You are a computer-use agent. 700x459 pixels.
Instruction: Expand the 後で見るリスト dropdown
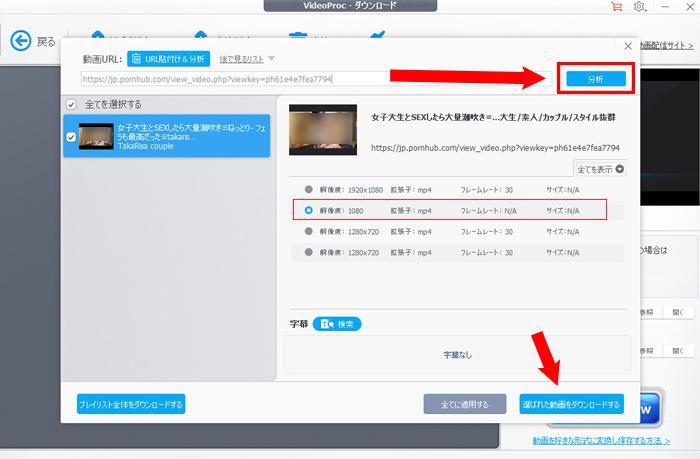coord(247,59)
